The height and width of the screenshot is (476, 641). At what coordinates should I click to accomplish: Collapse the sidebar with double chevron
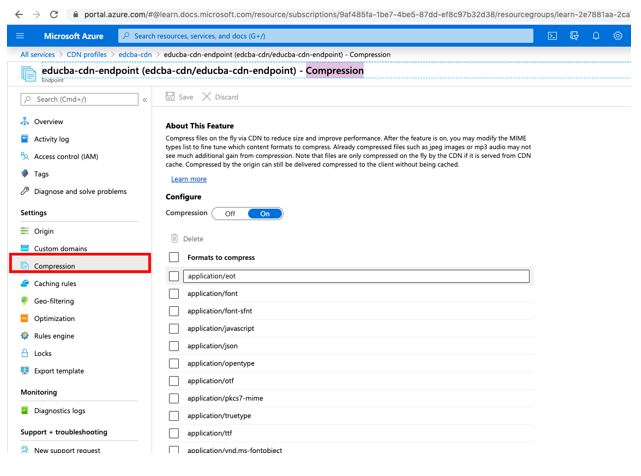pyautogui.click(x=145, y=99)
